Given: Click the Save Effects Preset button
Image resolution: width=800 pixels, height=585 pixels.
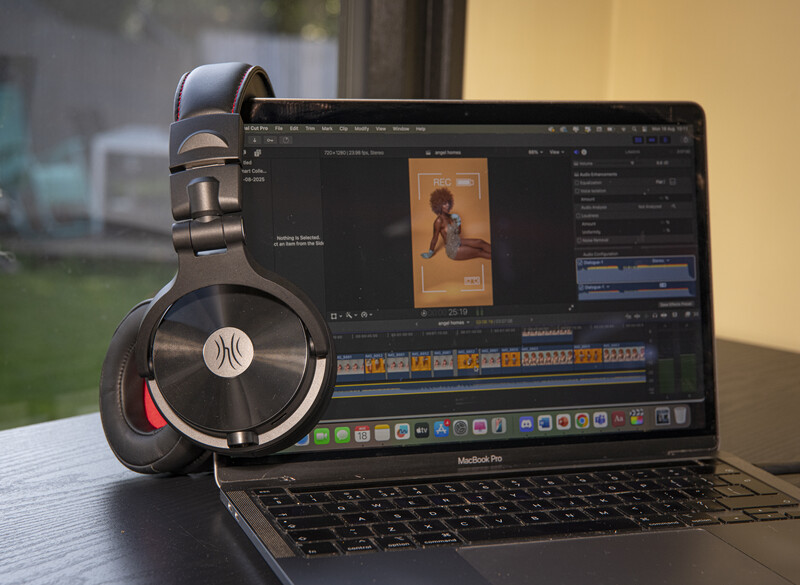Looking at the screenshot, I should pos(676,304).
